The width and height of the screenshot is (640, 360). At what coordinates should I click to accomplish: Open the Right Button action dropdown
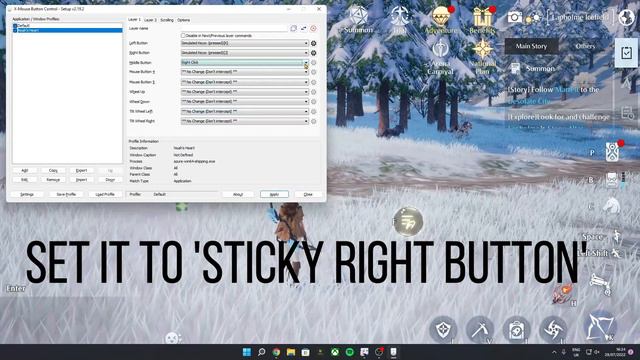[244, 53]
